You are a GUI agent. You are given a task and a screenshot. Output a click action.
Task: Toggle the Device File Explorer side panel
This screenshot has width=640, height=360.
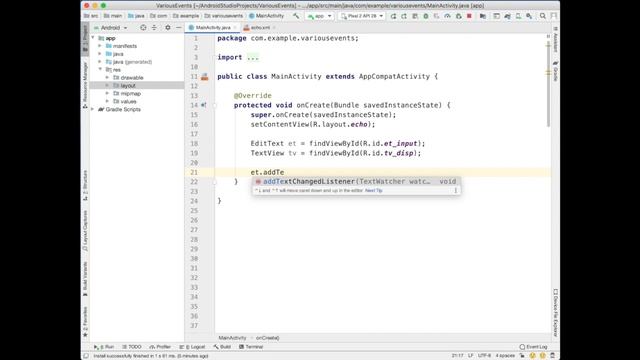(556, 313)
